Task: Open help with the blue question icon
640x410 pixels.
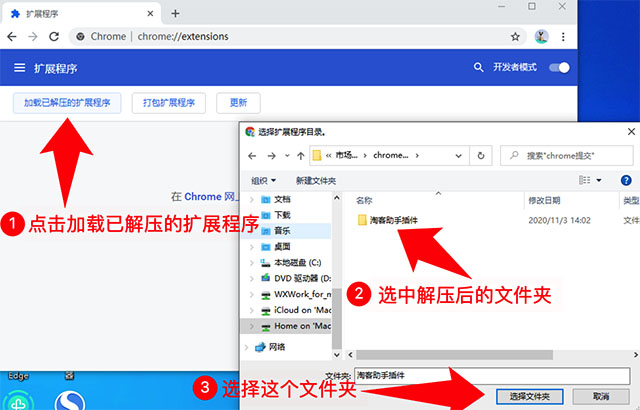Action: [x=626, y=180]
